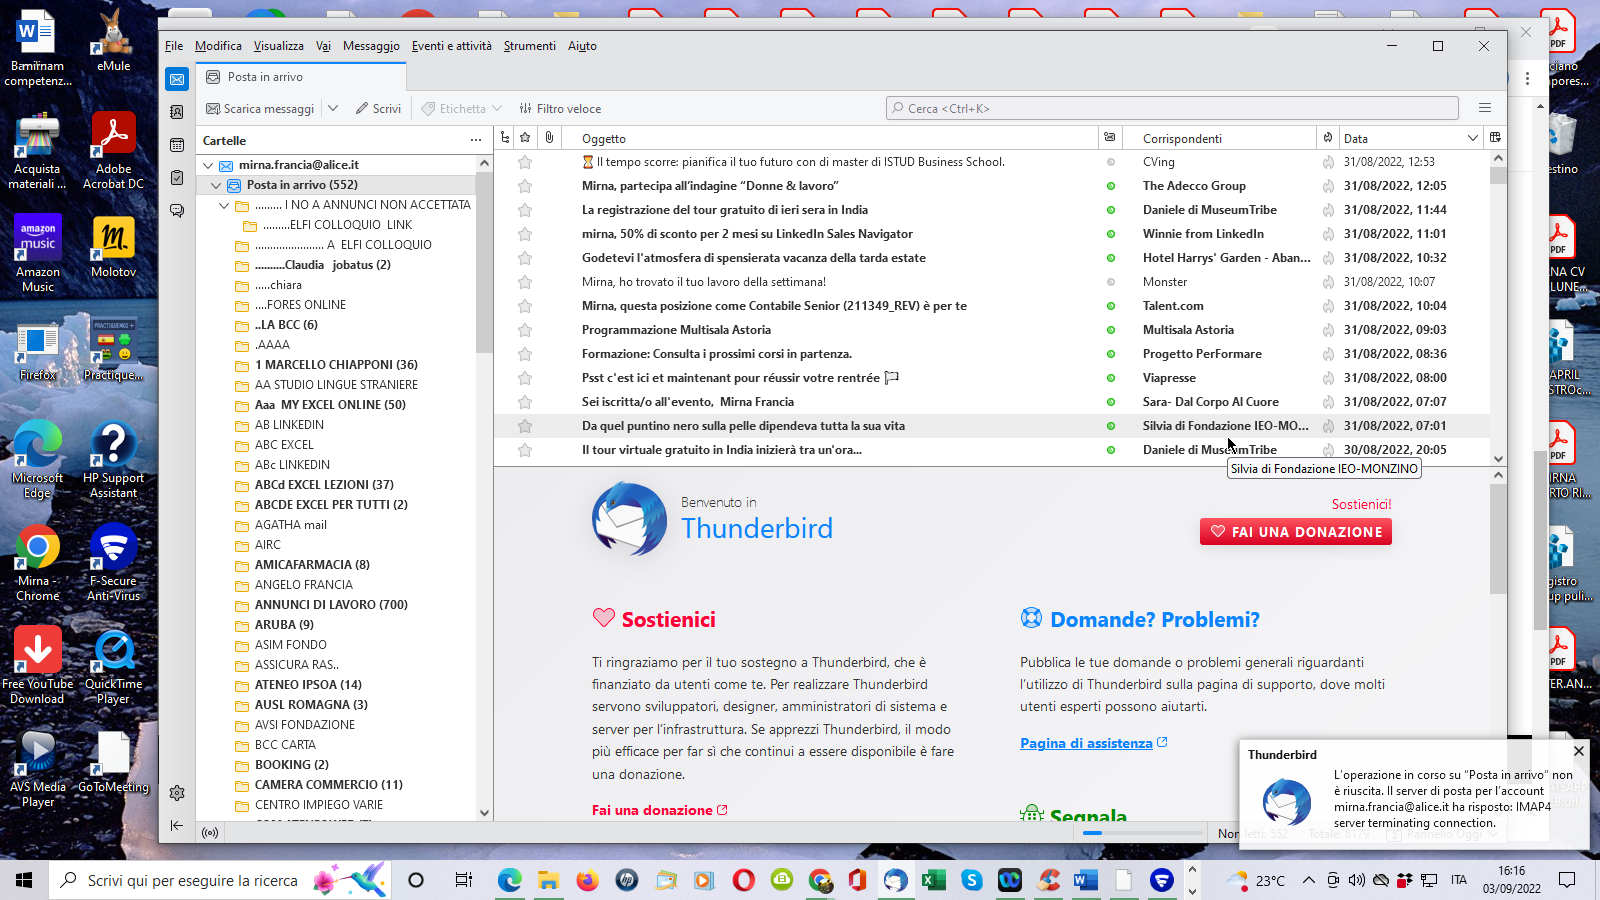Open the Mail space icon in sidebar
Image resolution: width=1600 pixels, height=900 pixels.
click(x=177, y=79)
